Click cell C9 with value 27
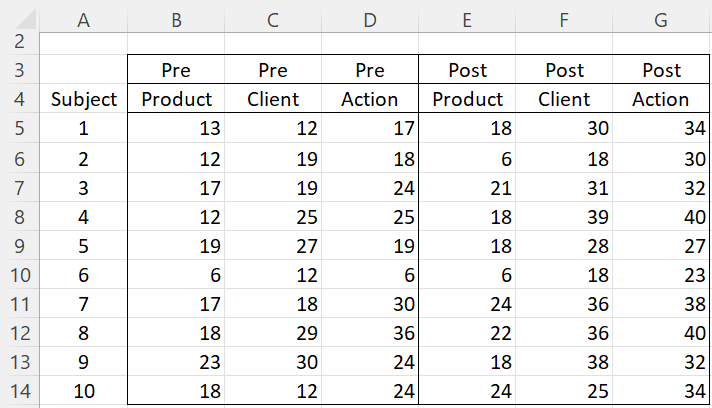The height and width of the screenshot is (408, 712). pyautogui.click(x=273, y=245)
